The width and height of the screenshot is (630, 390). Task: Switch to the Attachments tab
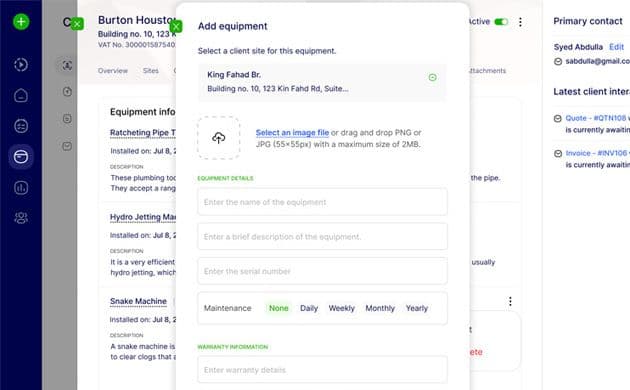[487, 71]
